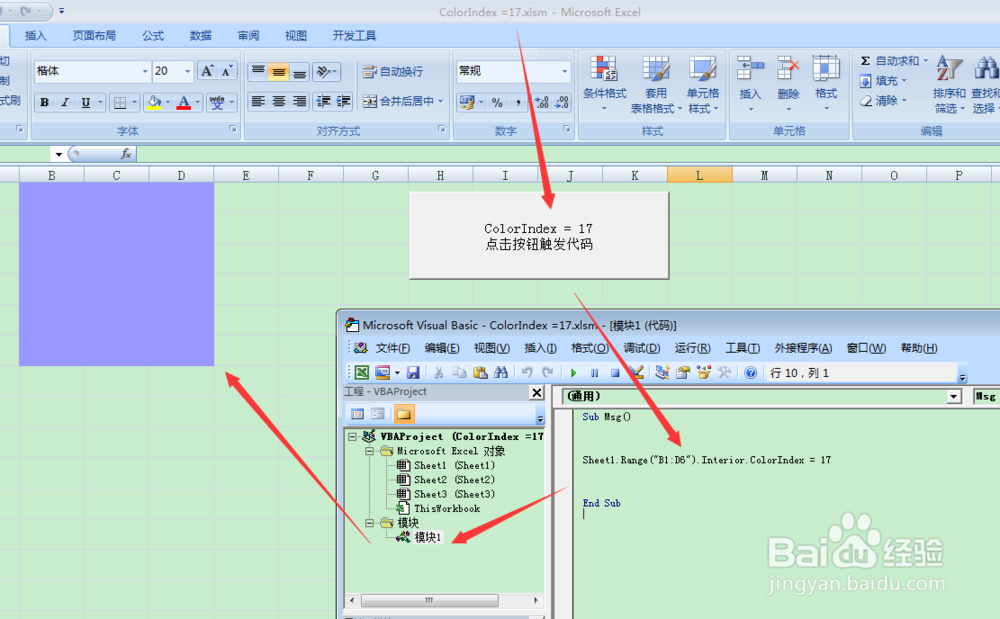The image size is (1000, 619).
Task: Click the Toggle Folders icon in project panel
Action: click(404, 414)
